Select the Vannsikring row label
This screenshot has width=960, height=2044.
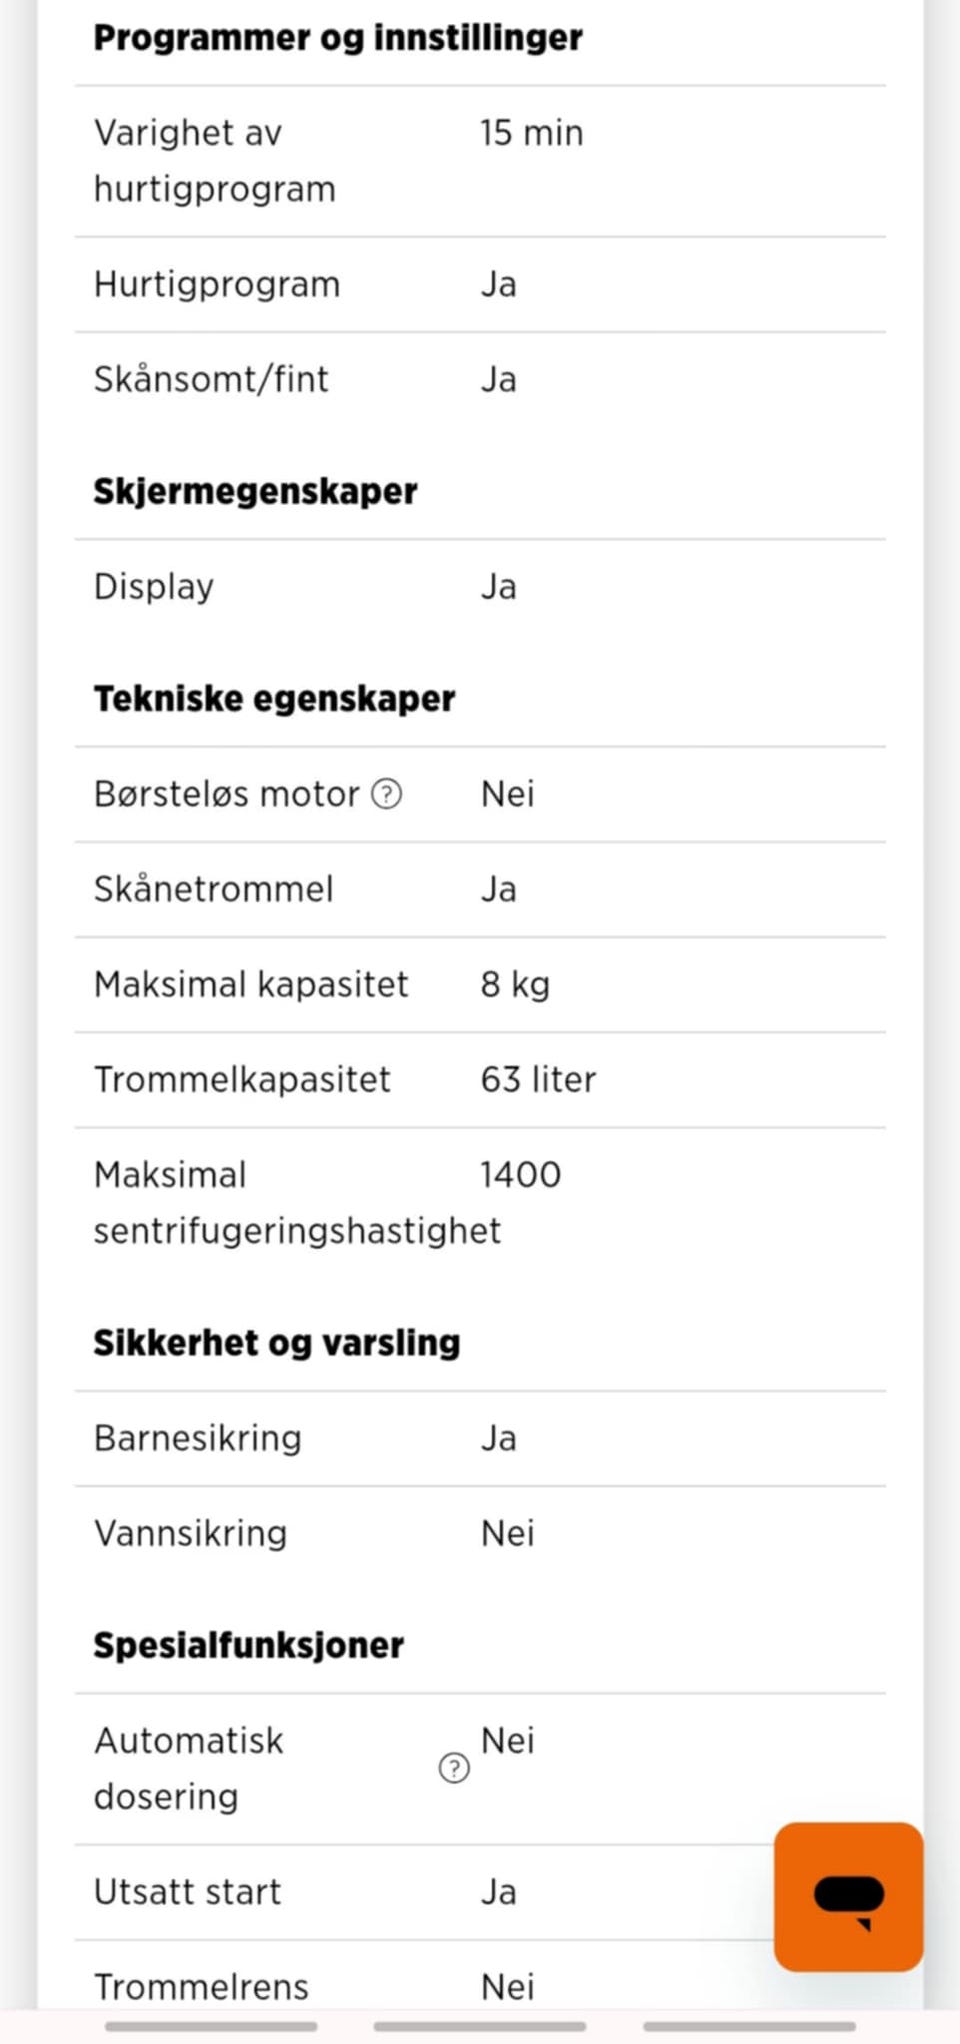pyautogui.click(x=190, y=1533)
